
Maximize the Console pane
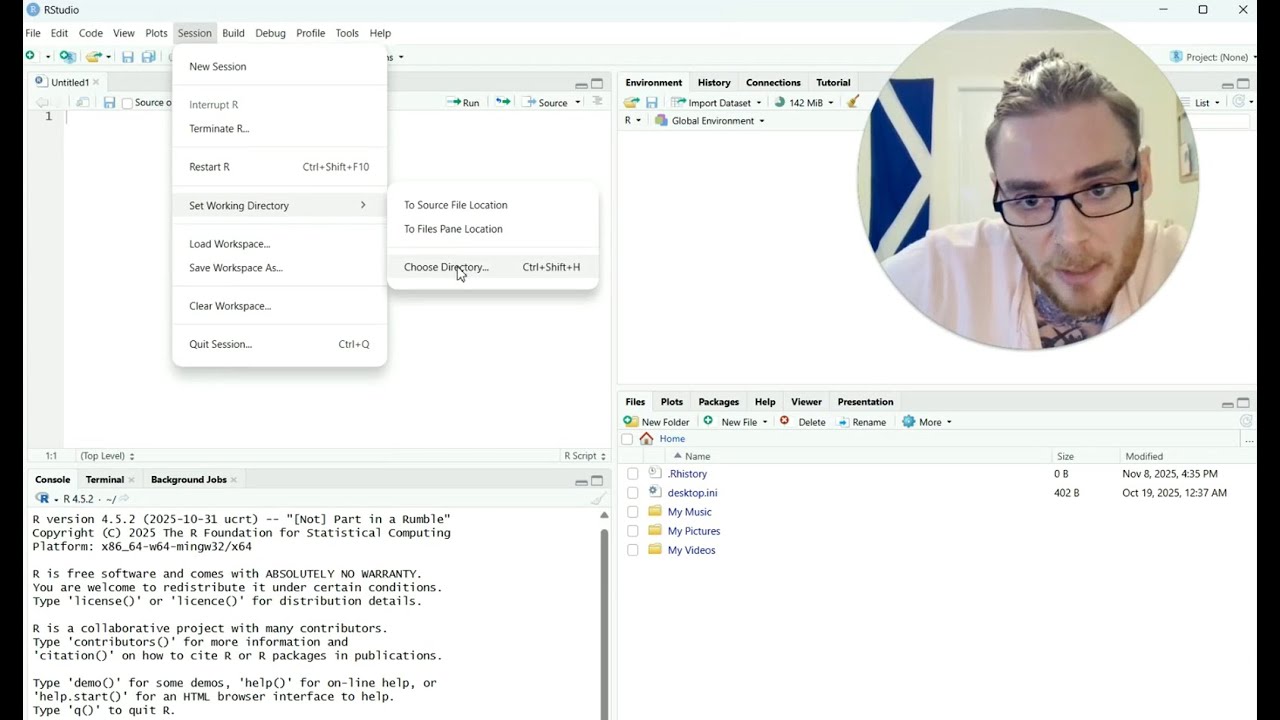597,481
